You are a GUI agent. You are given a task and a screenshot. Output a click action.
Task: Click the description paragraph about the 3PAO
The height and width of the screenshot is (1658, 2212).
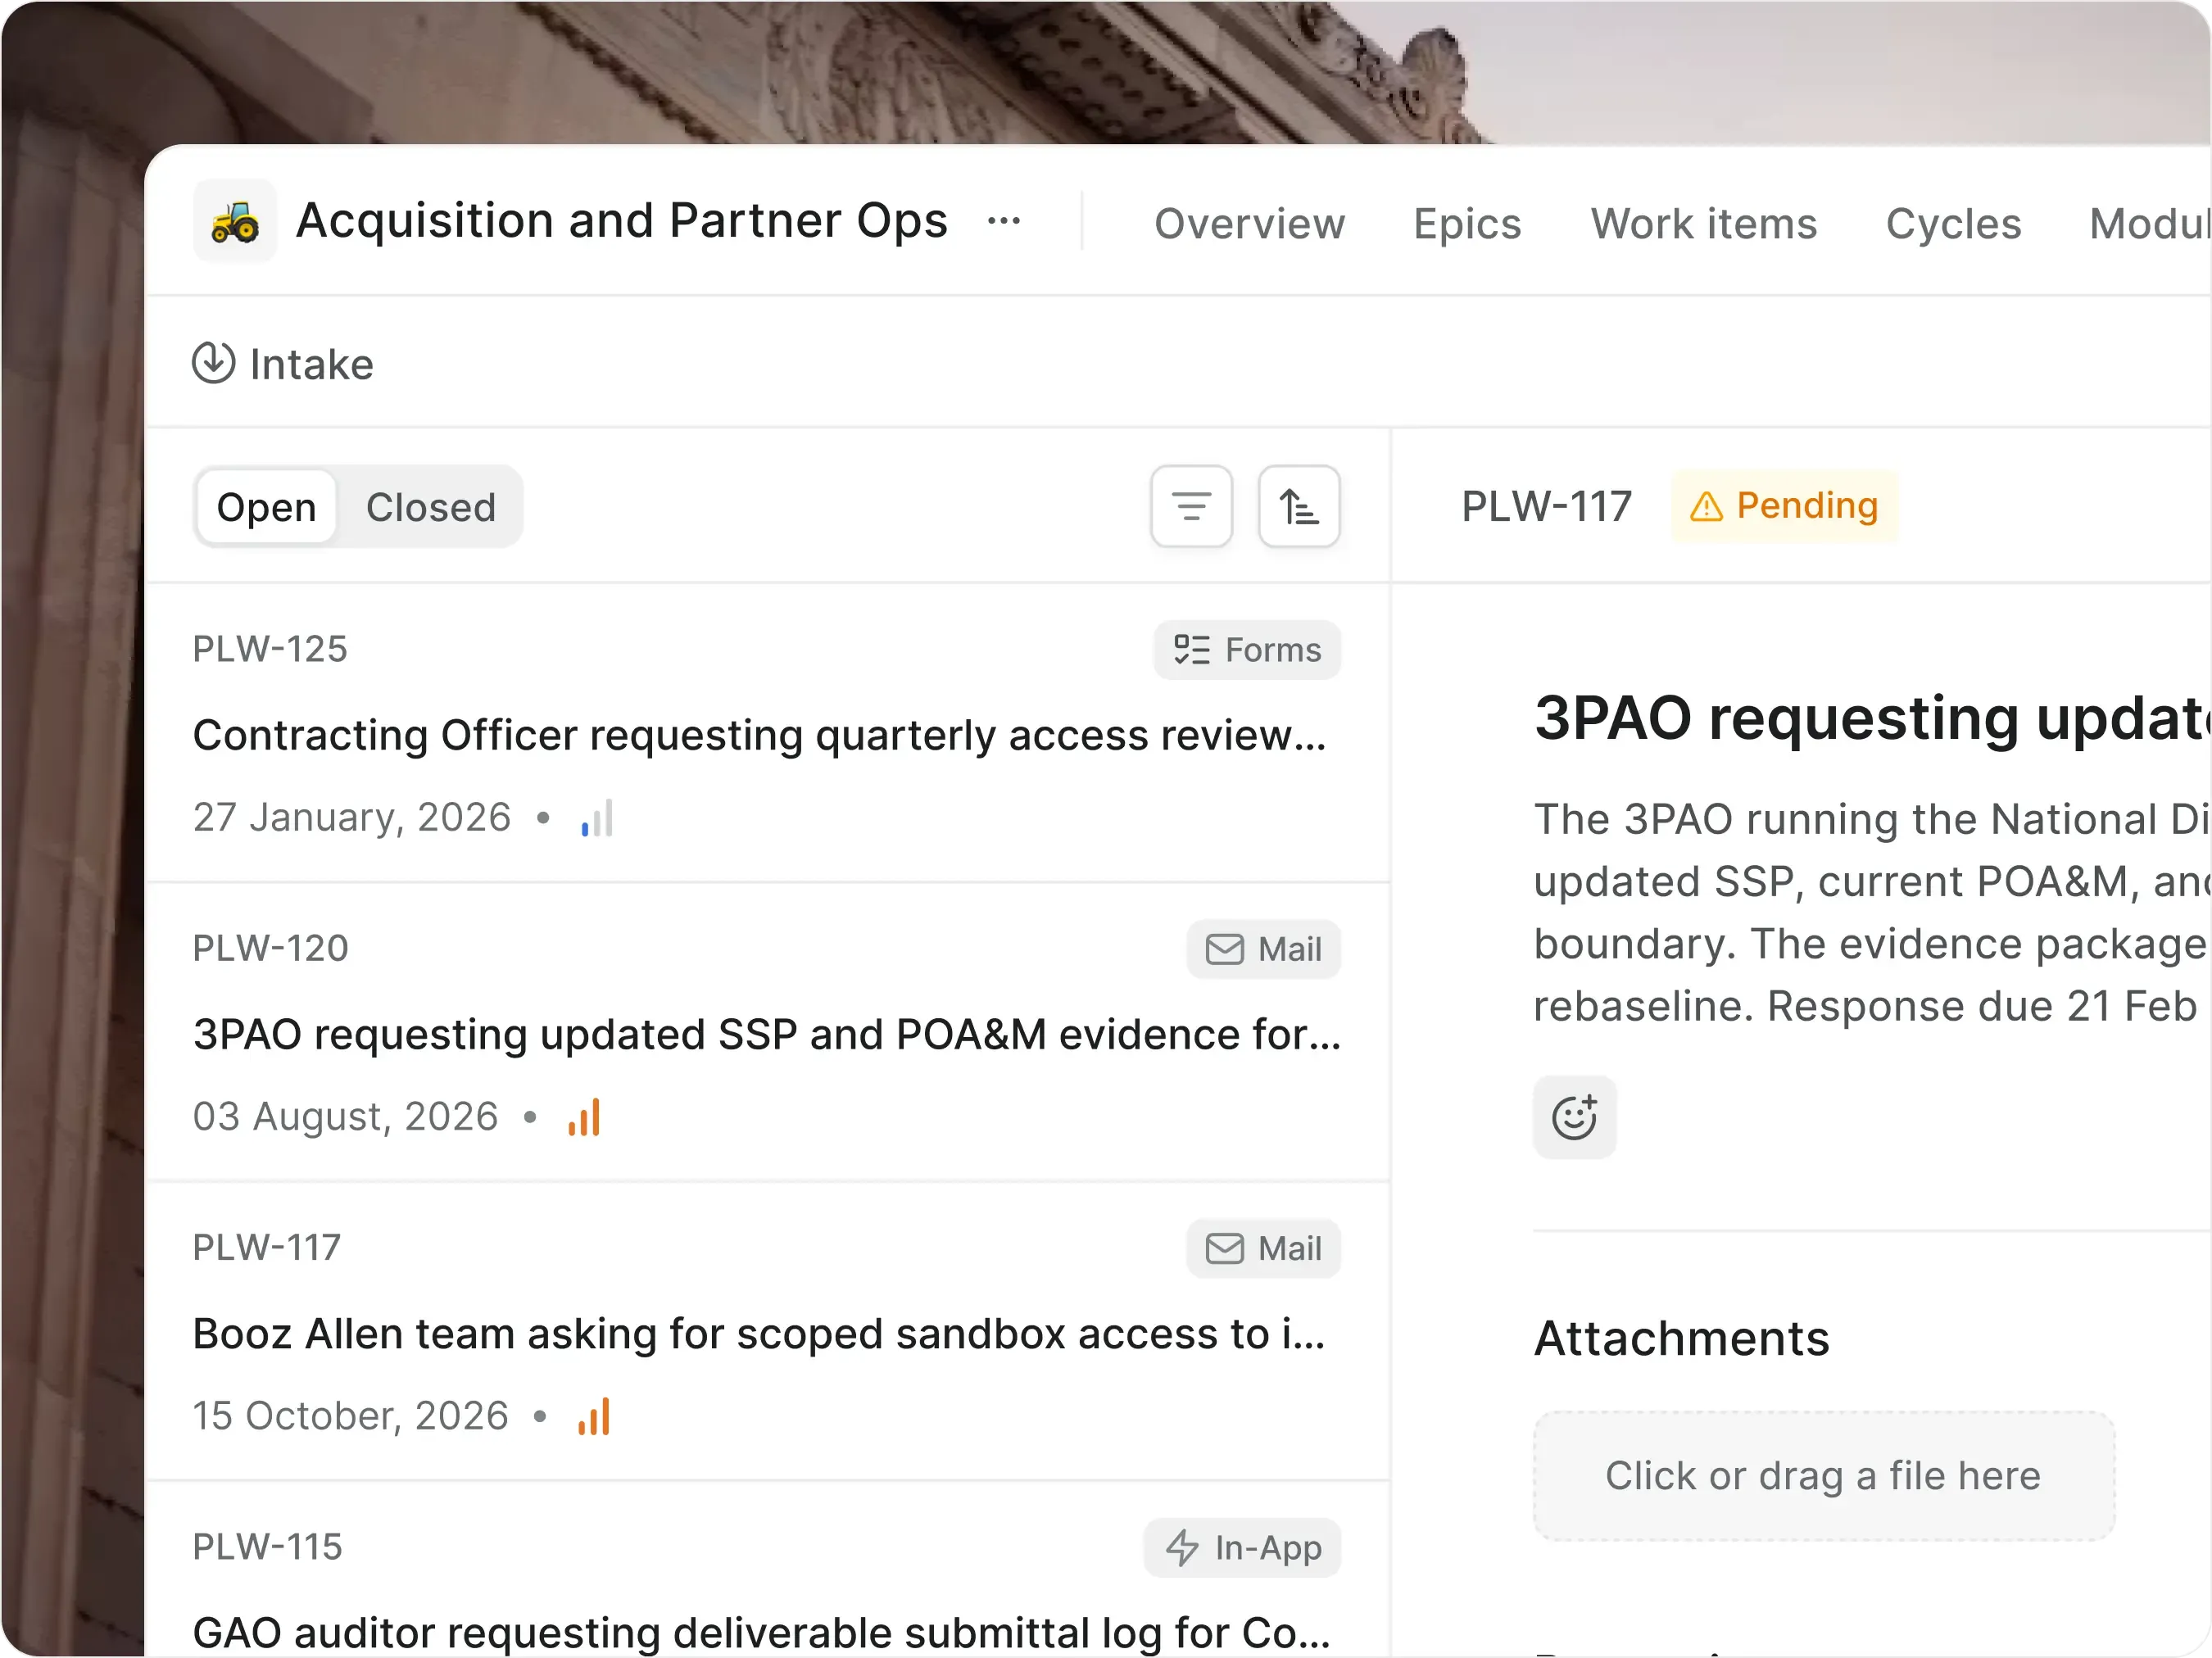pos(1872,912)
